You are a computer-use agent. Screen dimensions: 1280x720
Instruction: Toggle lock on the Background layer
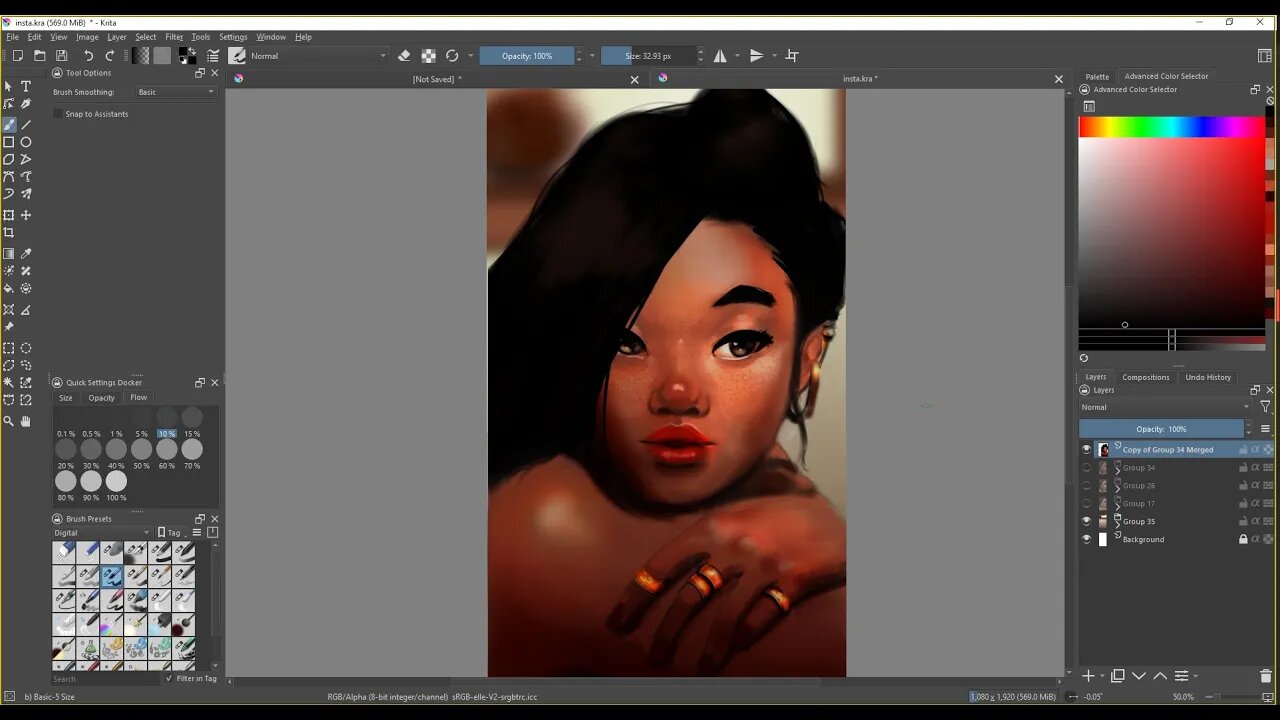pyautogui.click(x=1243, y=540)
